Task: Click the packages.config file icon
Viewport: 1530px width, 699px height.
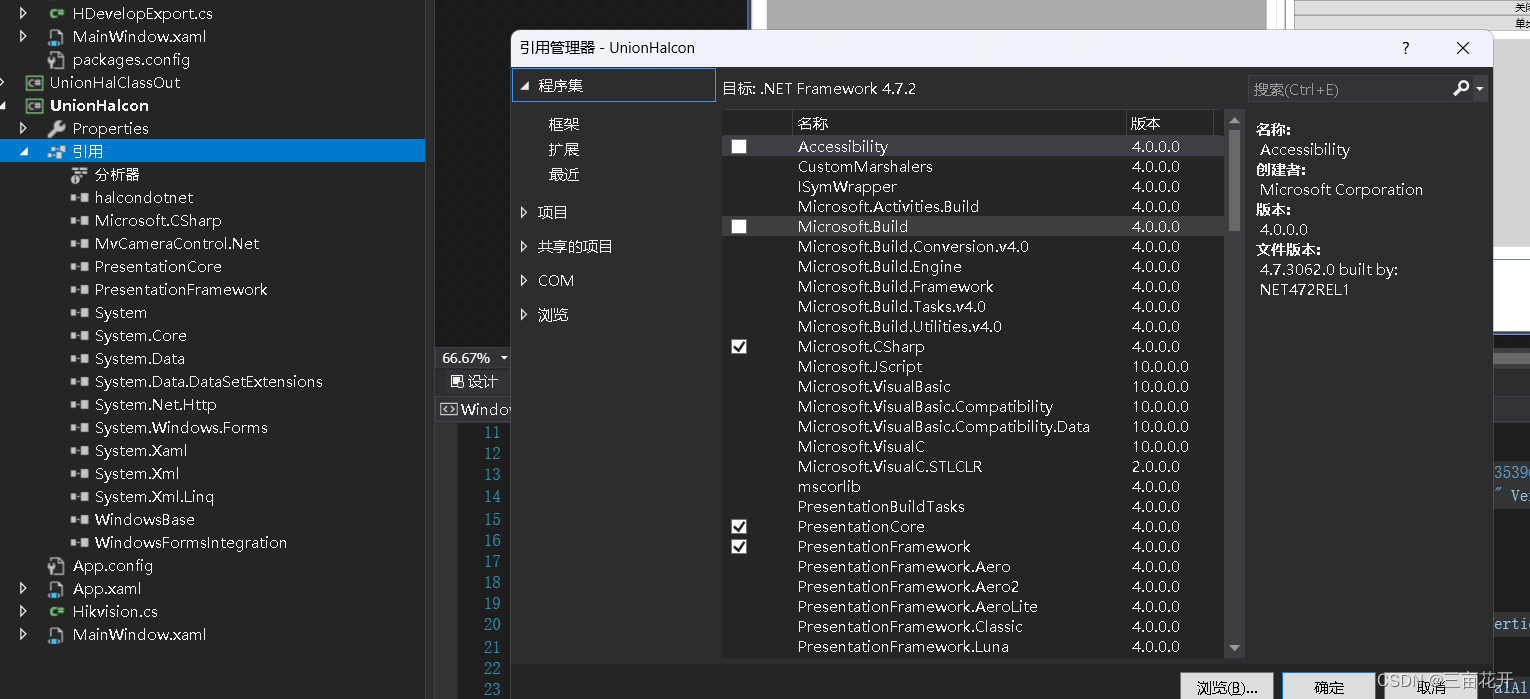Action: (57, 59)
